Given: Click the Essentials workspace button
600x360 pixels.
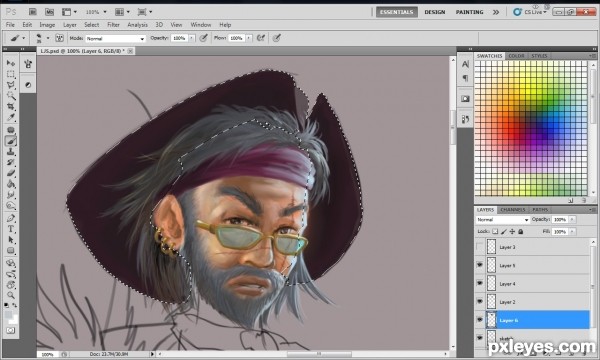Looking at the screenshot, I should point(396,12).
